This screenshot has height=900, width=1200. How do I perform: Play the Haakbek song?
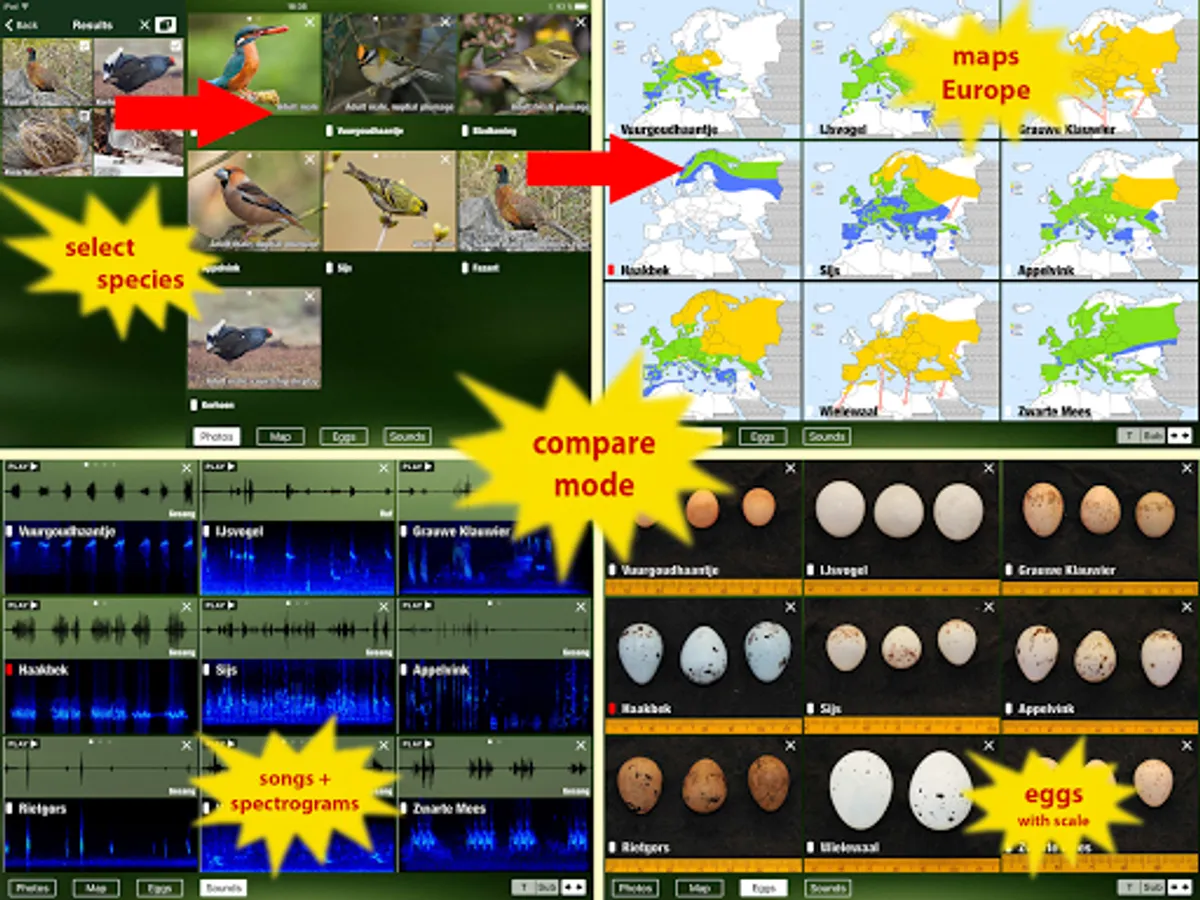click(21, 604)
